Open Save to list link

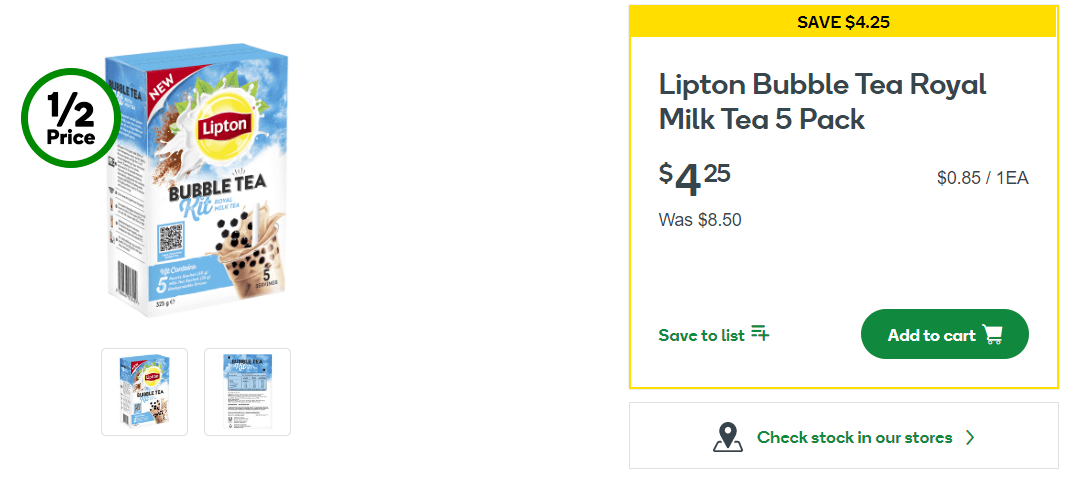[x=714, y=335]
